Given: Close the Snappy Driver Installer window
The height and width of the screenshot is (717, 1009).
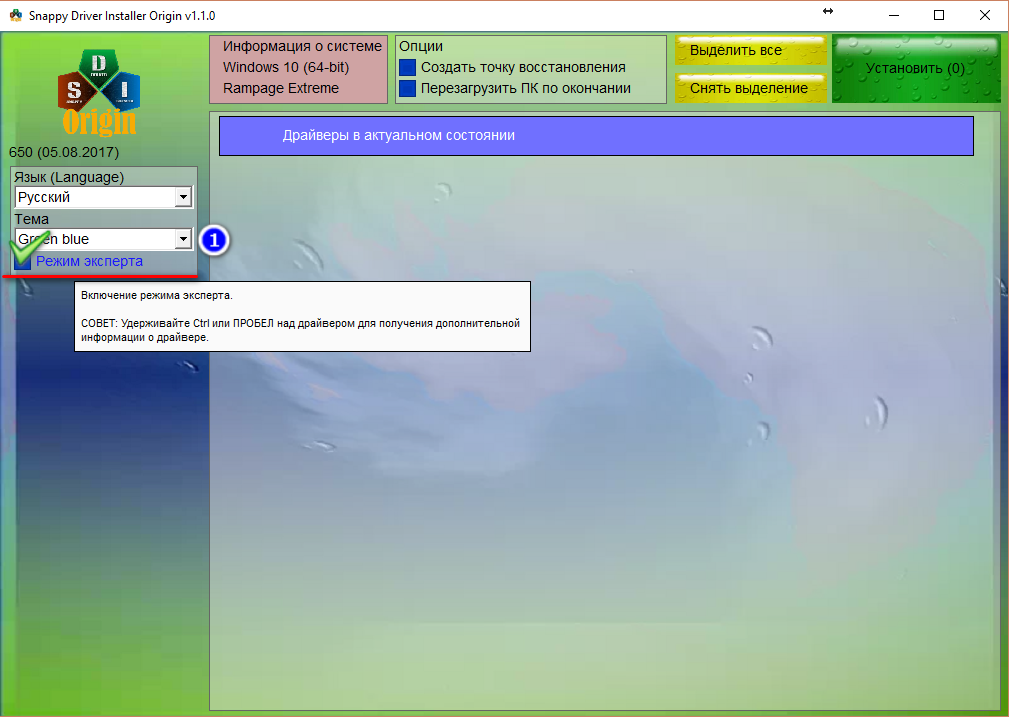Looking at the screenshot, I should (985, 15).
